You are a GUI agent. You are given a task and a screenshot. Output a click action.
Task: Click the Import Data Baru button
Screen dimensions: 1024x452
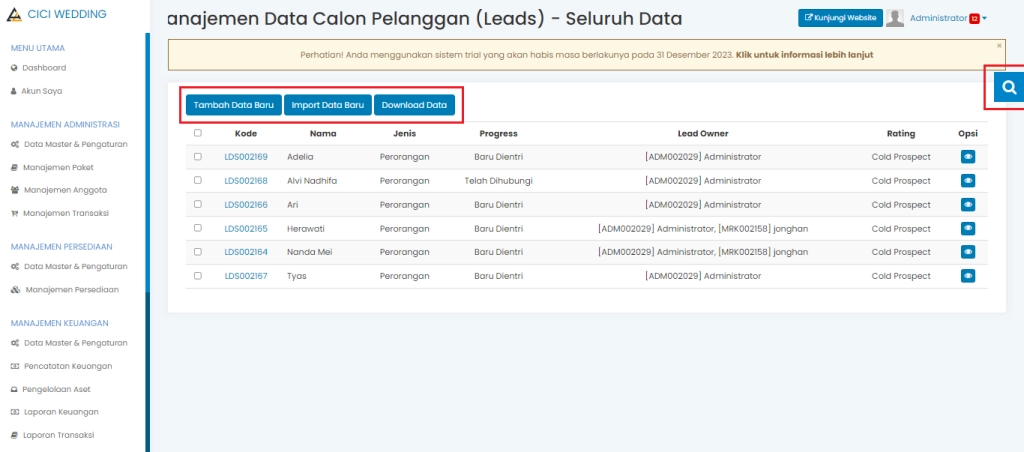pos(328,105)
